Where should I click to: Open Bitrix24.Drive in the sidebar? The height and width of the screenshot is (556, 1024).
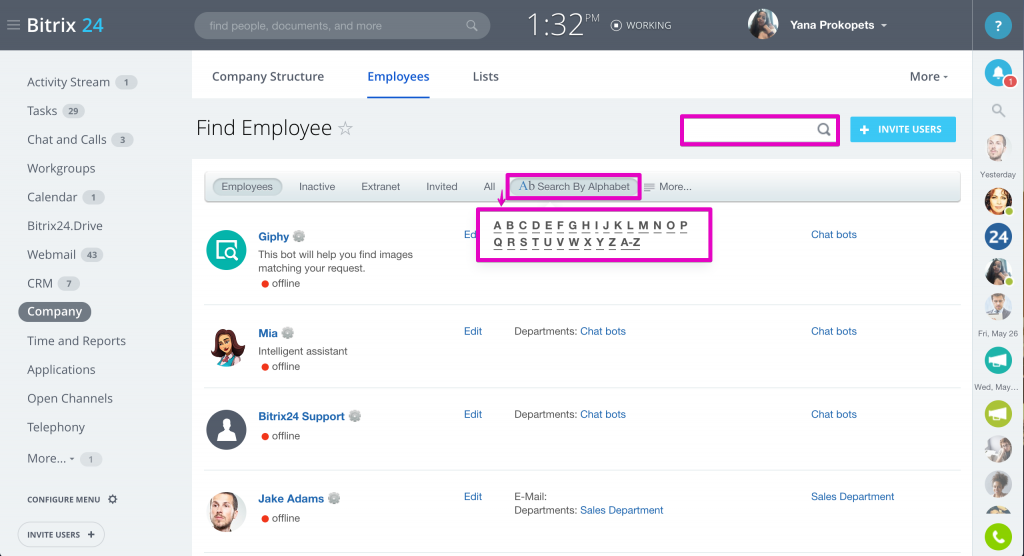pyautogui.click(x=65, y=225)
